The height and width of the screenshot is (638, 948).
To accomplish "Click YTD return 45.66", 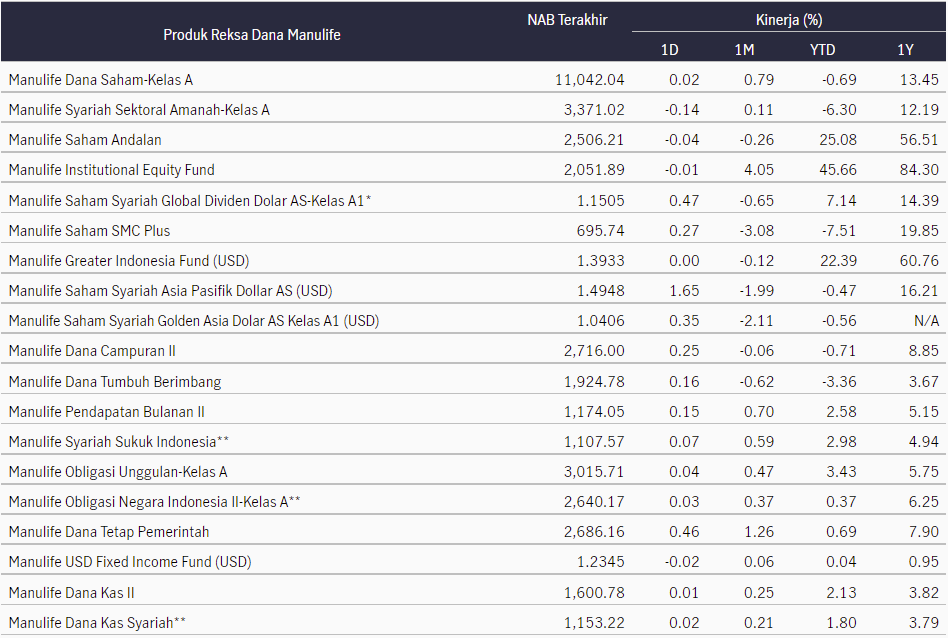I will point(838,170).
